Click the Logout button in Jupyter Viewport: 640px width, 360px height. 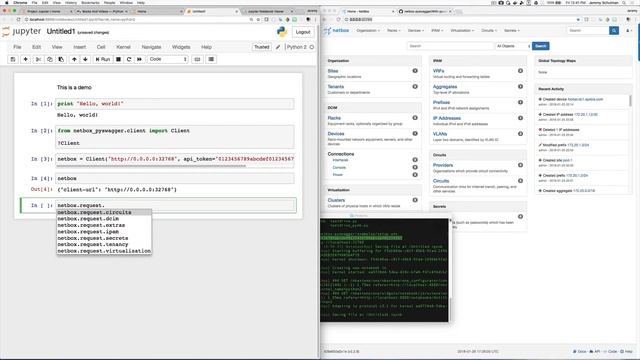tap(303, 32)
